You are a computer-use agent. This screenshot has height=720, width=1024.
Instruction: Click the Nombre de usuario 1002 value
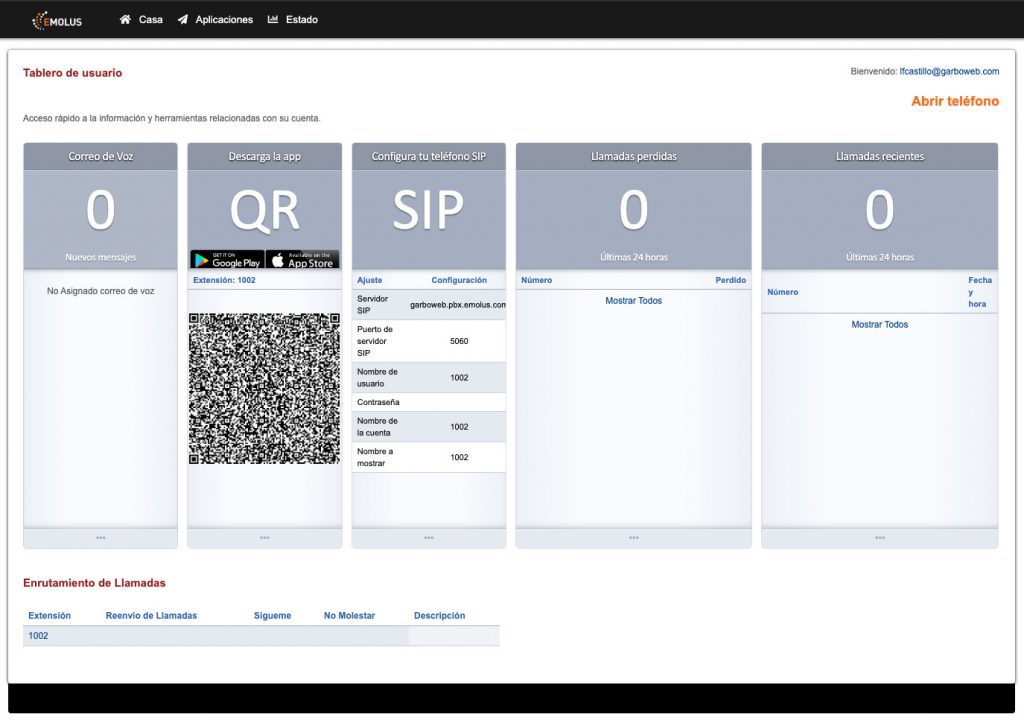click(x=459, y=378)
